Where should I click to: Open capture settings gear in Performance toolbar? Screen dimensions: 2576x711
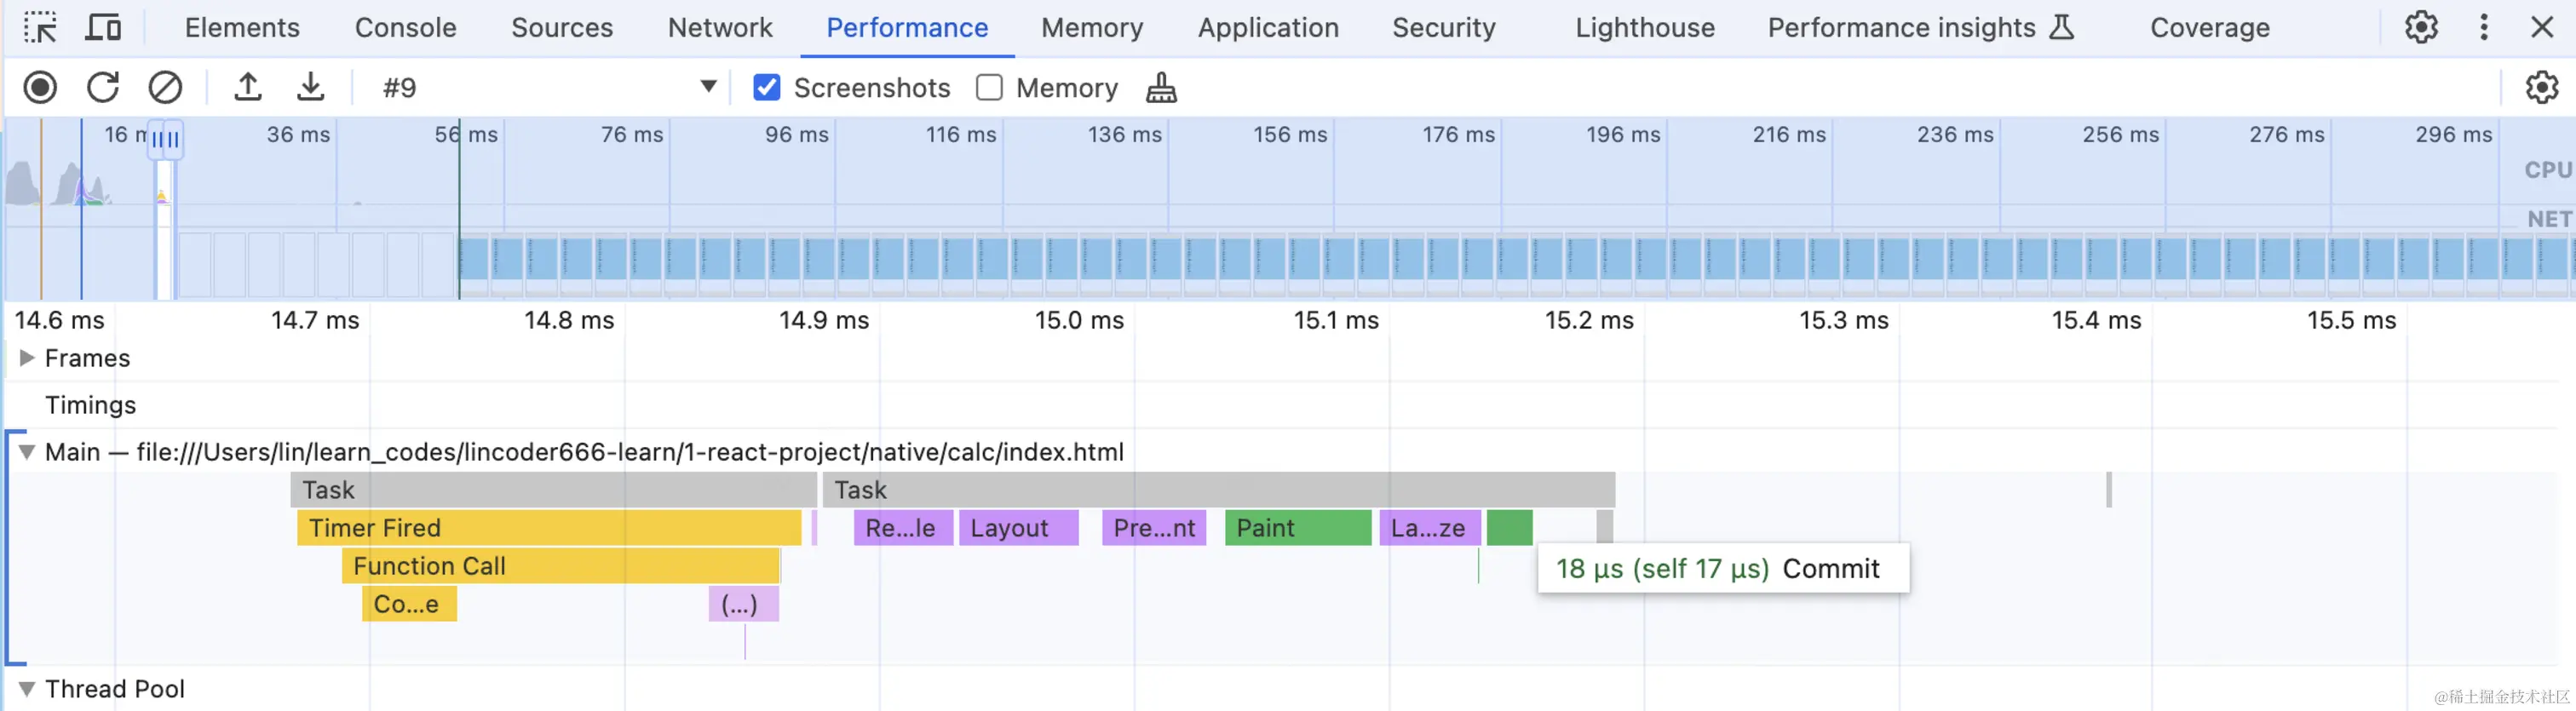(2541, 88)
